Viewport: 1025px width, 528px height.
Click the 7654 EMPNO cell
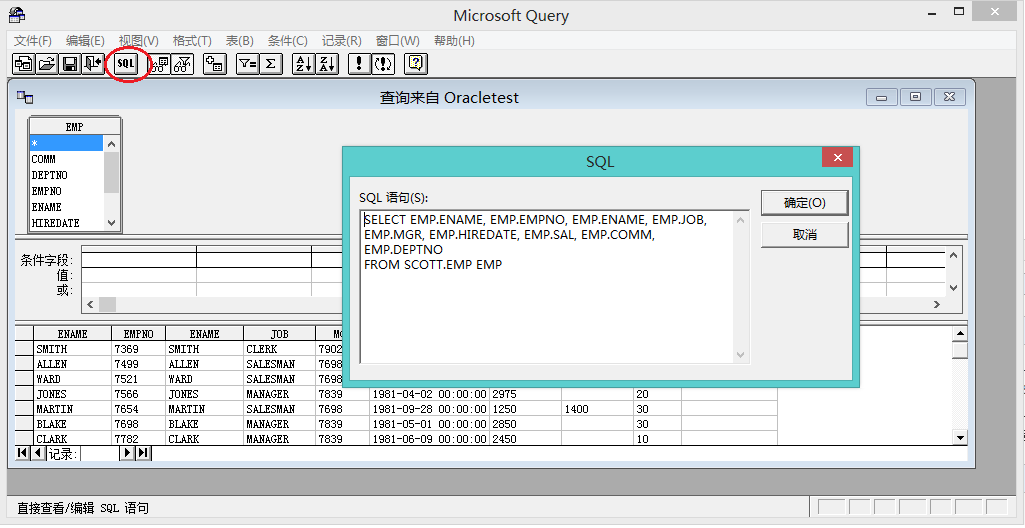(139, 409)
